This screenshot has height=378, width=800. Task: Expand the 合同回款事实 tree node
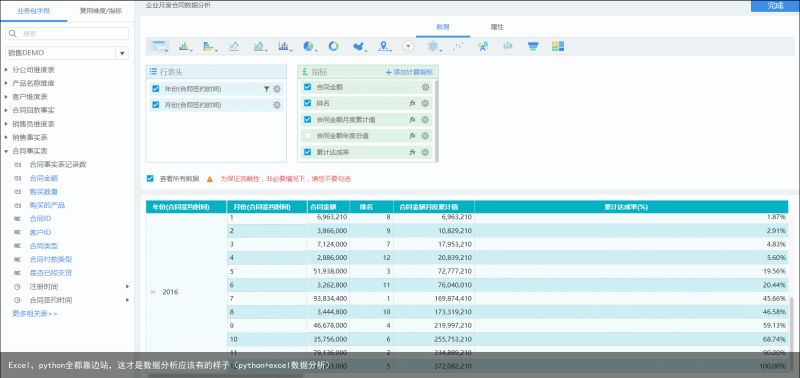(x=6, y=110)
